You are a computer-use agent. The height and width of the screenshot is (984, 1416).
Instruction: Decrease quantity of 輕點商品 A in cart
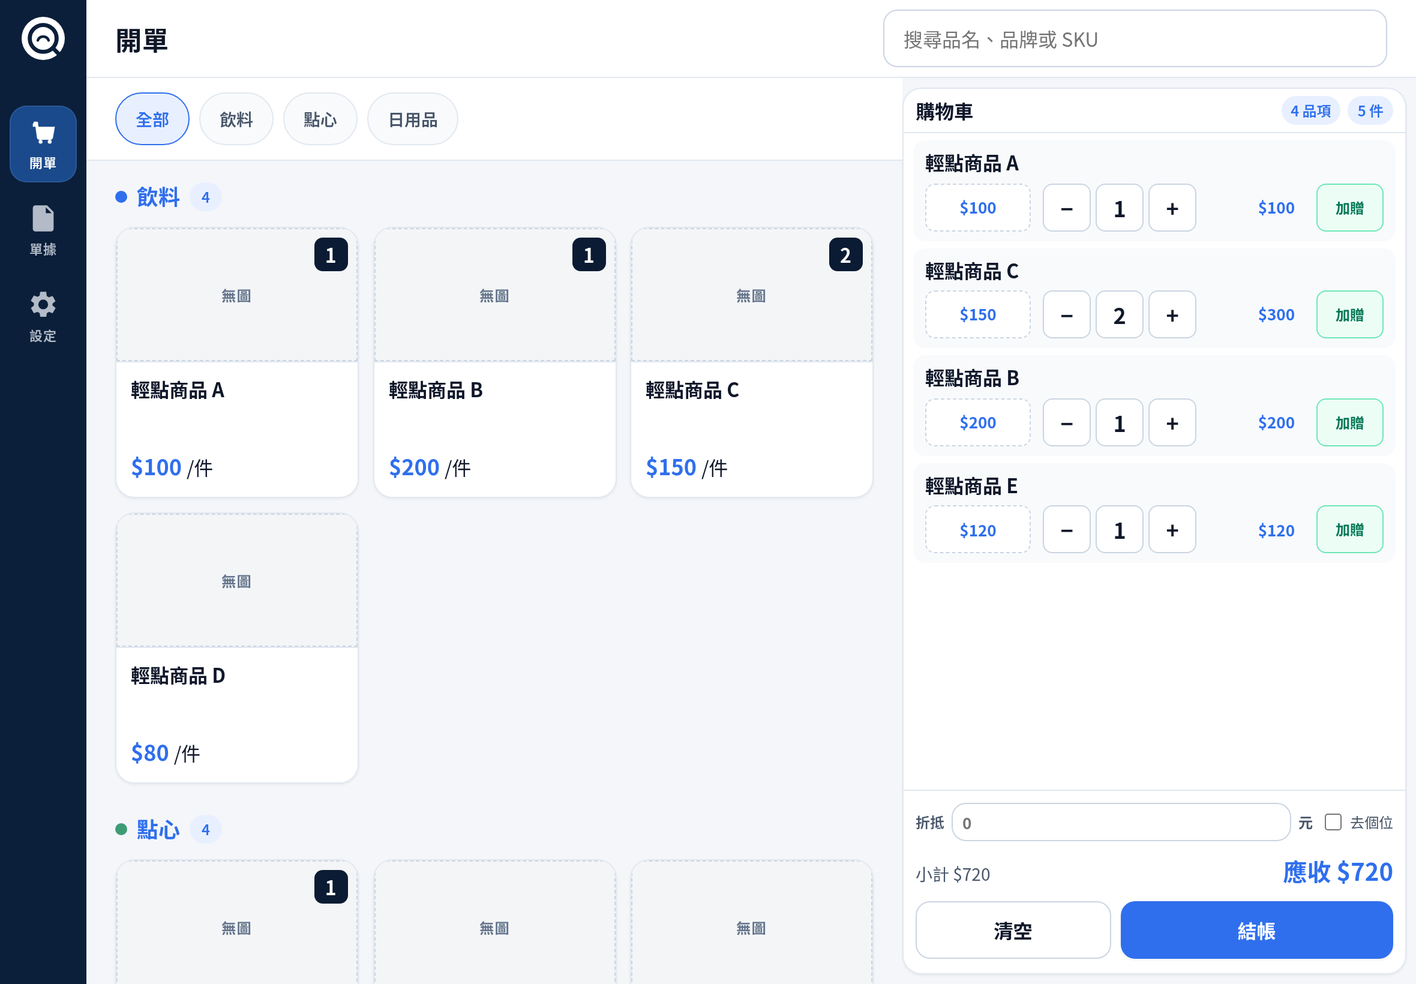(1067, 208)
